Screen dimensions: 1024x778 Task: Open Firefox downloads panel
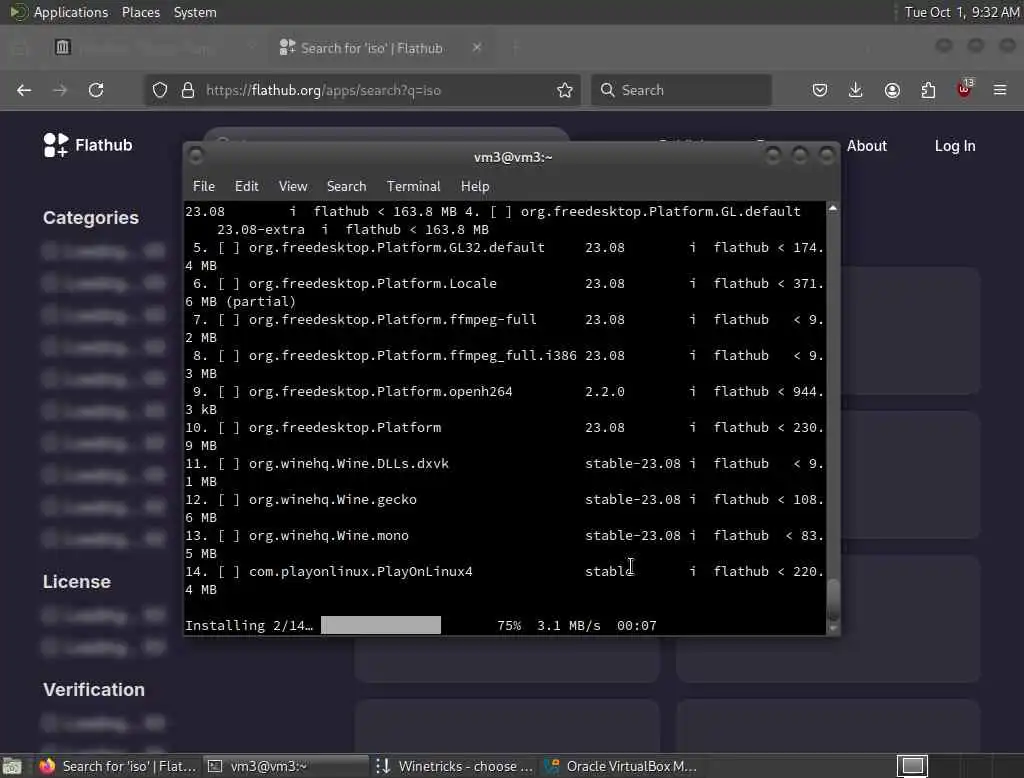[x=856, y=90]
